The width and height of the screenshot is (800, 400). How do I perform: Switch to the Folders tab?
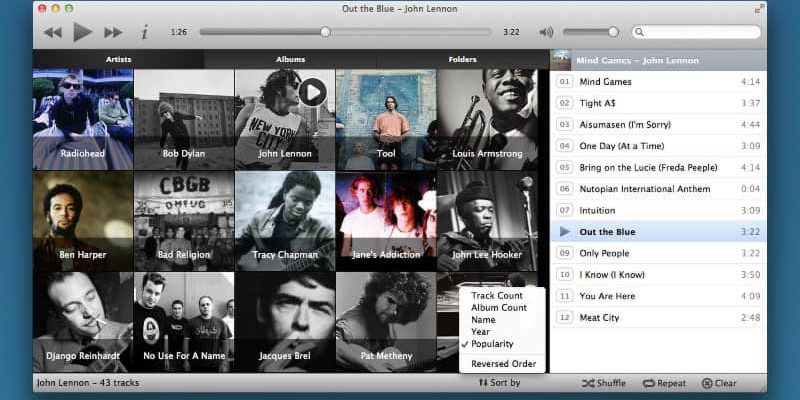click(463, 59)
